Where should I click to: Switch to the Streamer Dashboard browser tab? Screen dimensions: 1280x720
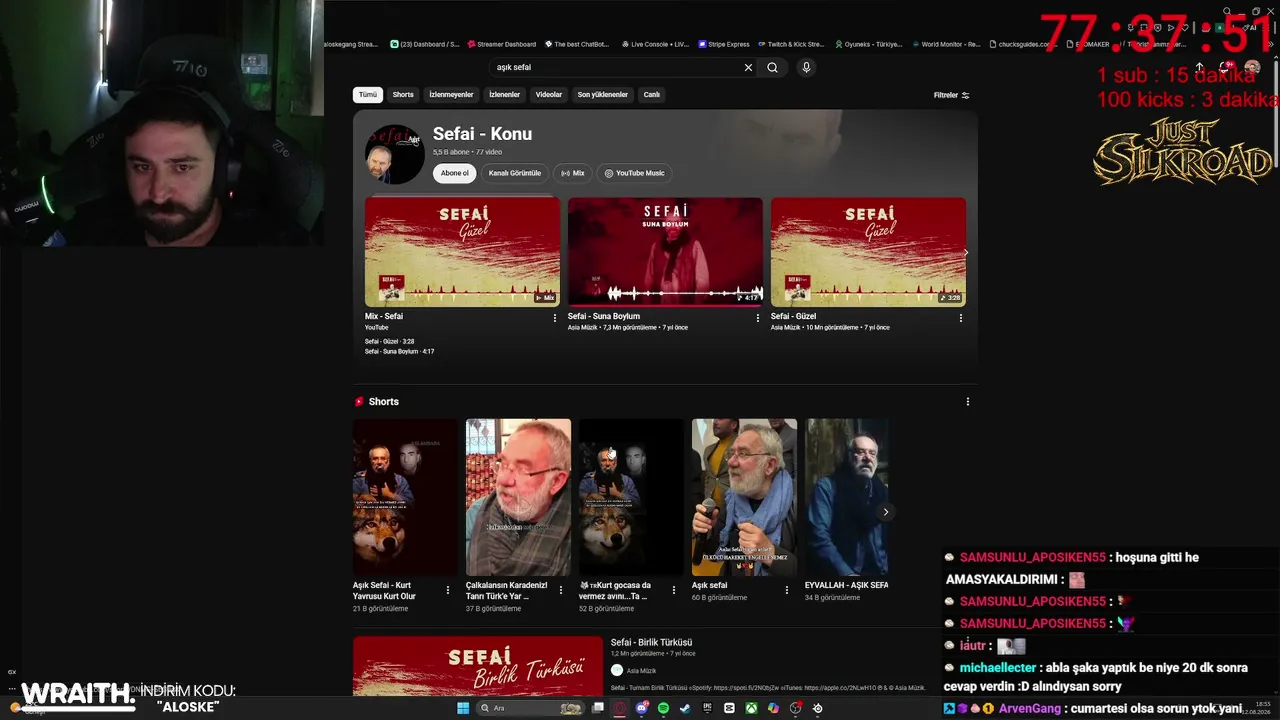click(501, 44)
